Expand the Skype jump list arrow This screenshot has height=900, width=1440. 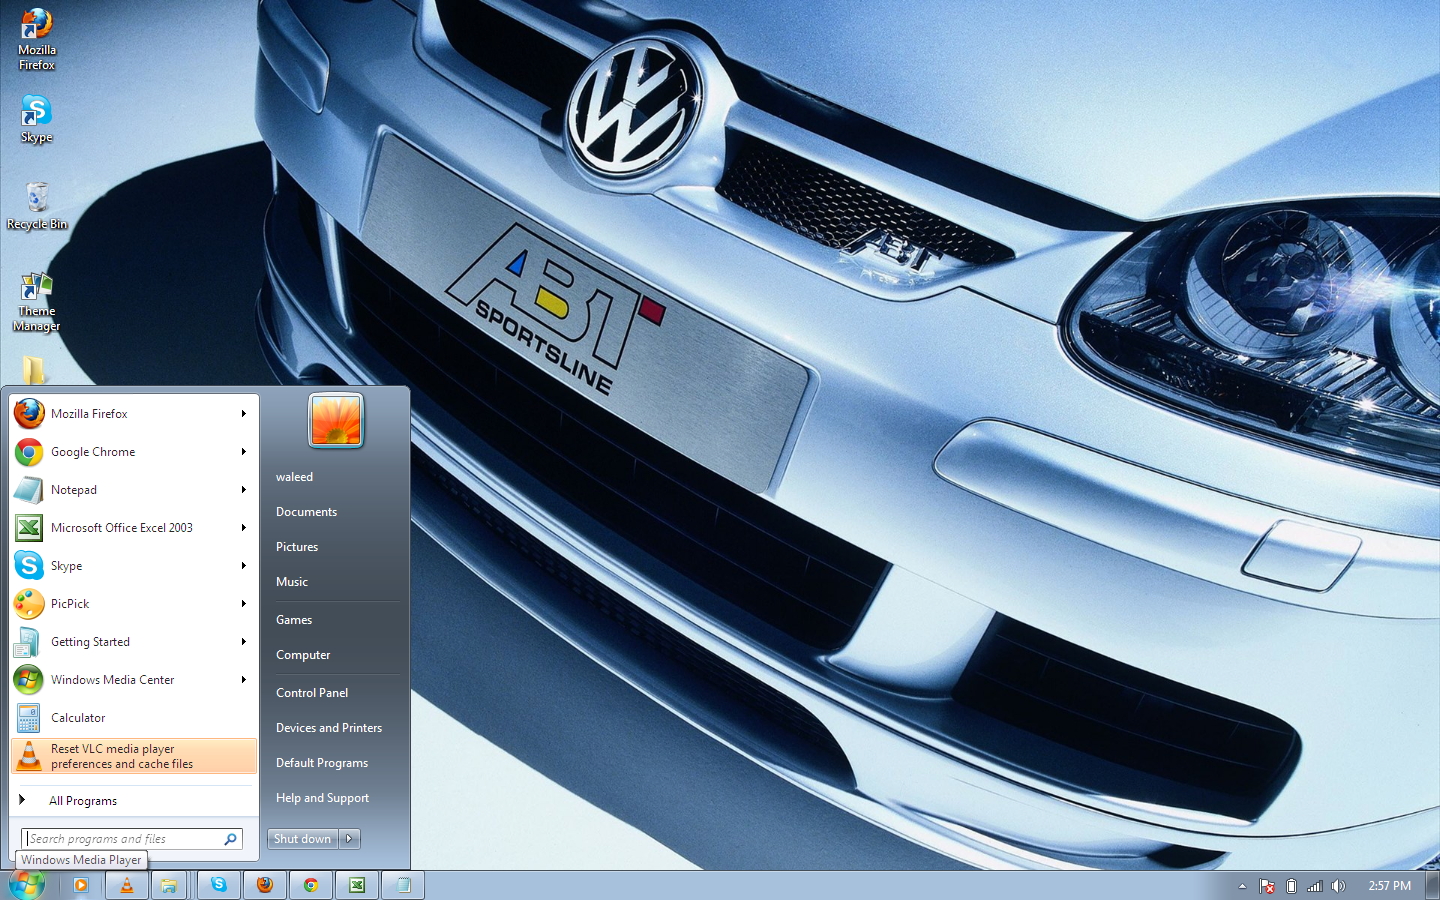tap(243, 565)
